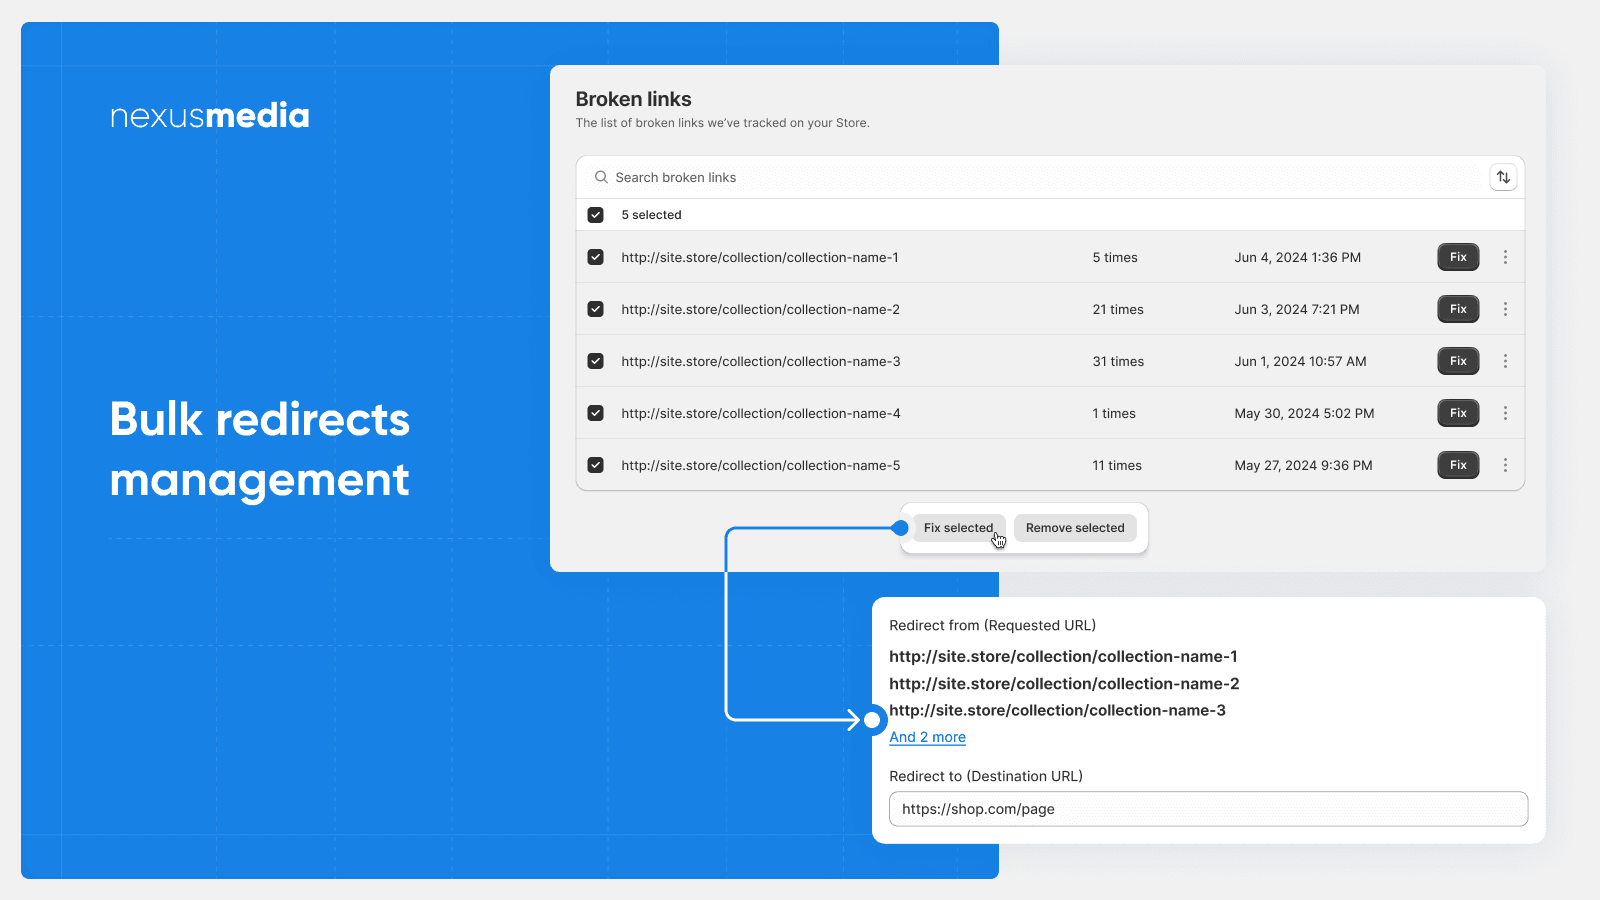Image resolution: width=1600 pixels, height=900 pixels.
Task: Select the collection-name-1 URL in the redirect list
Action: coord(1063,657)
